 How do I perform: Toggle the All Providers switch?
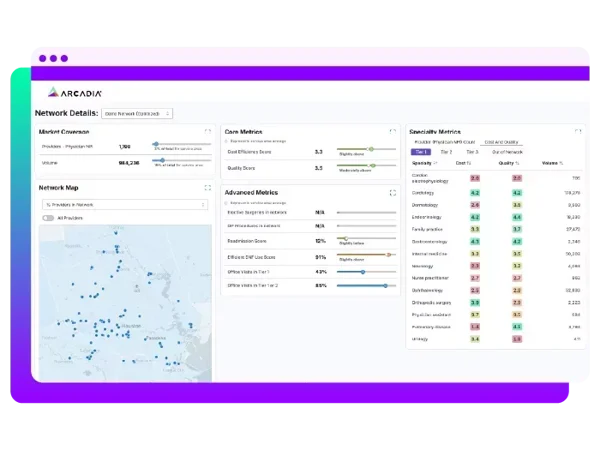point(48,218)
